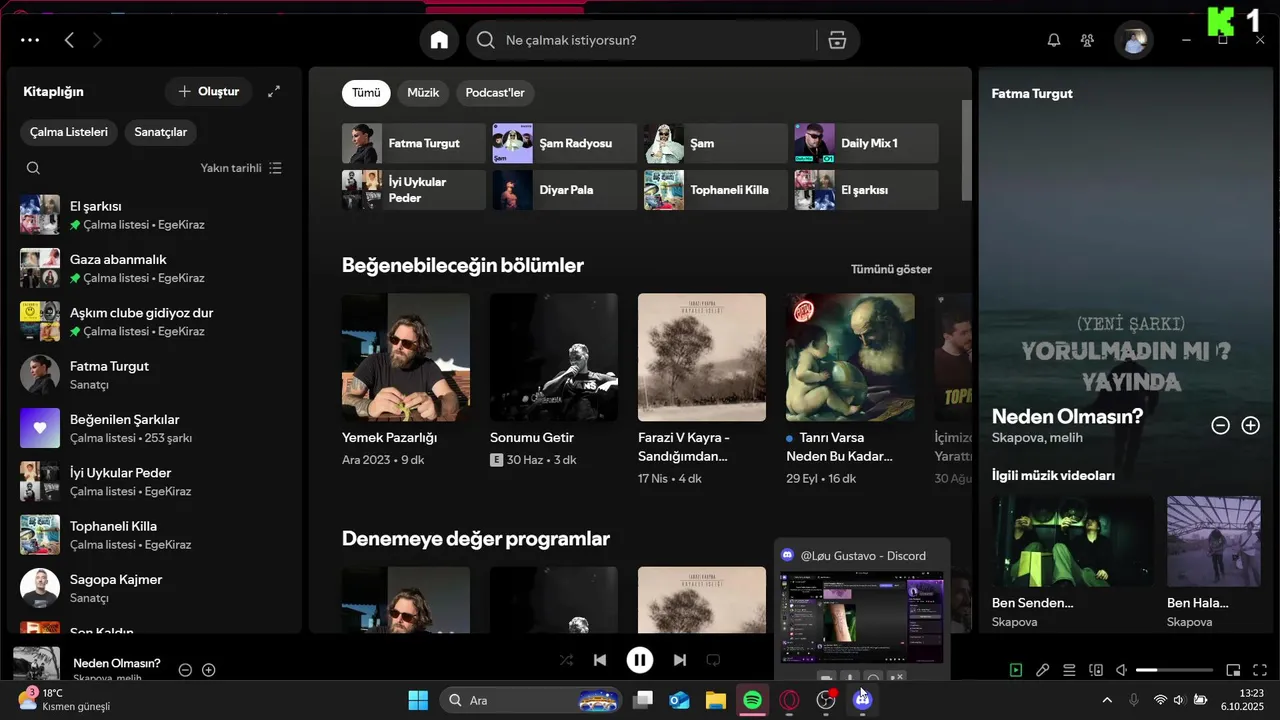Image resolution: width=1280 pixels, height=720 pixels.
Task: Search within your library
Action: pyautogui.click(x=33, y=168)
